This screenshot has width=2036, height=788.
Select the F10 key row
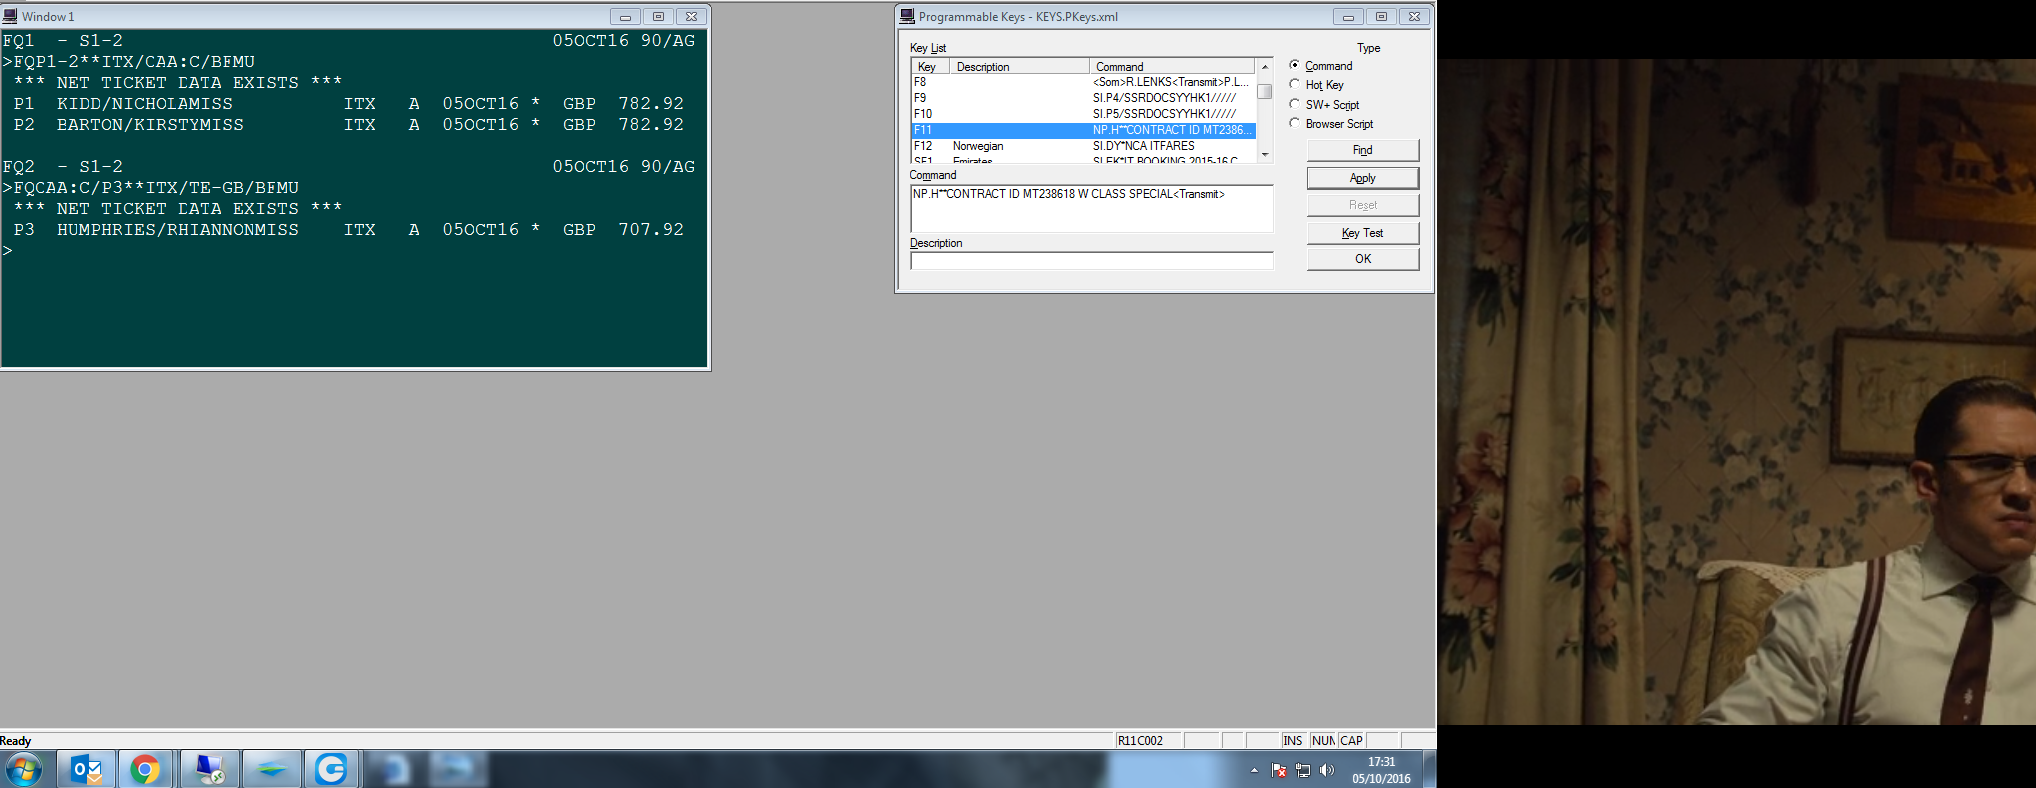pos(1083,114)
